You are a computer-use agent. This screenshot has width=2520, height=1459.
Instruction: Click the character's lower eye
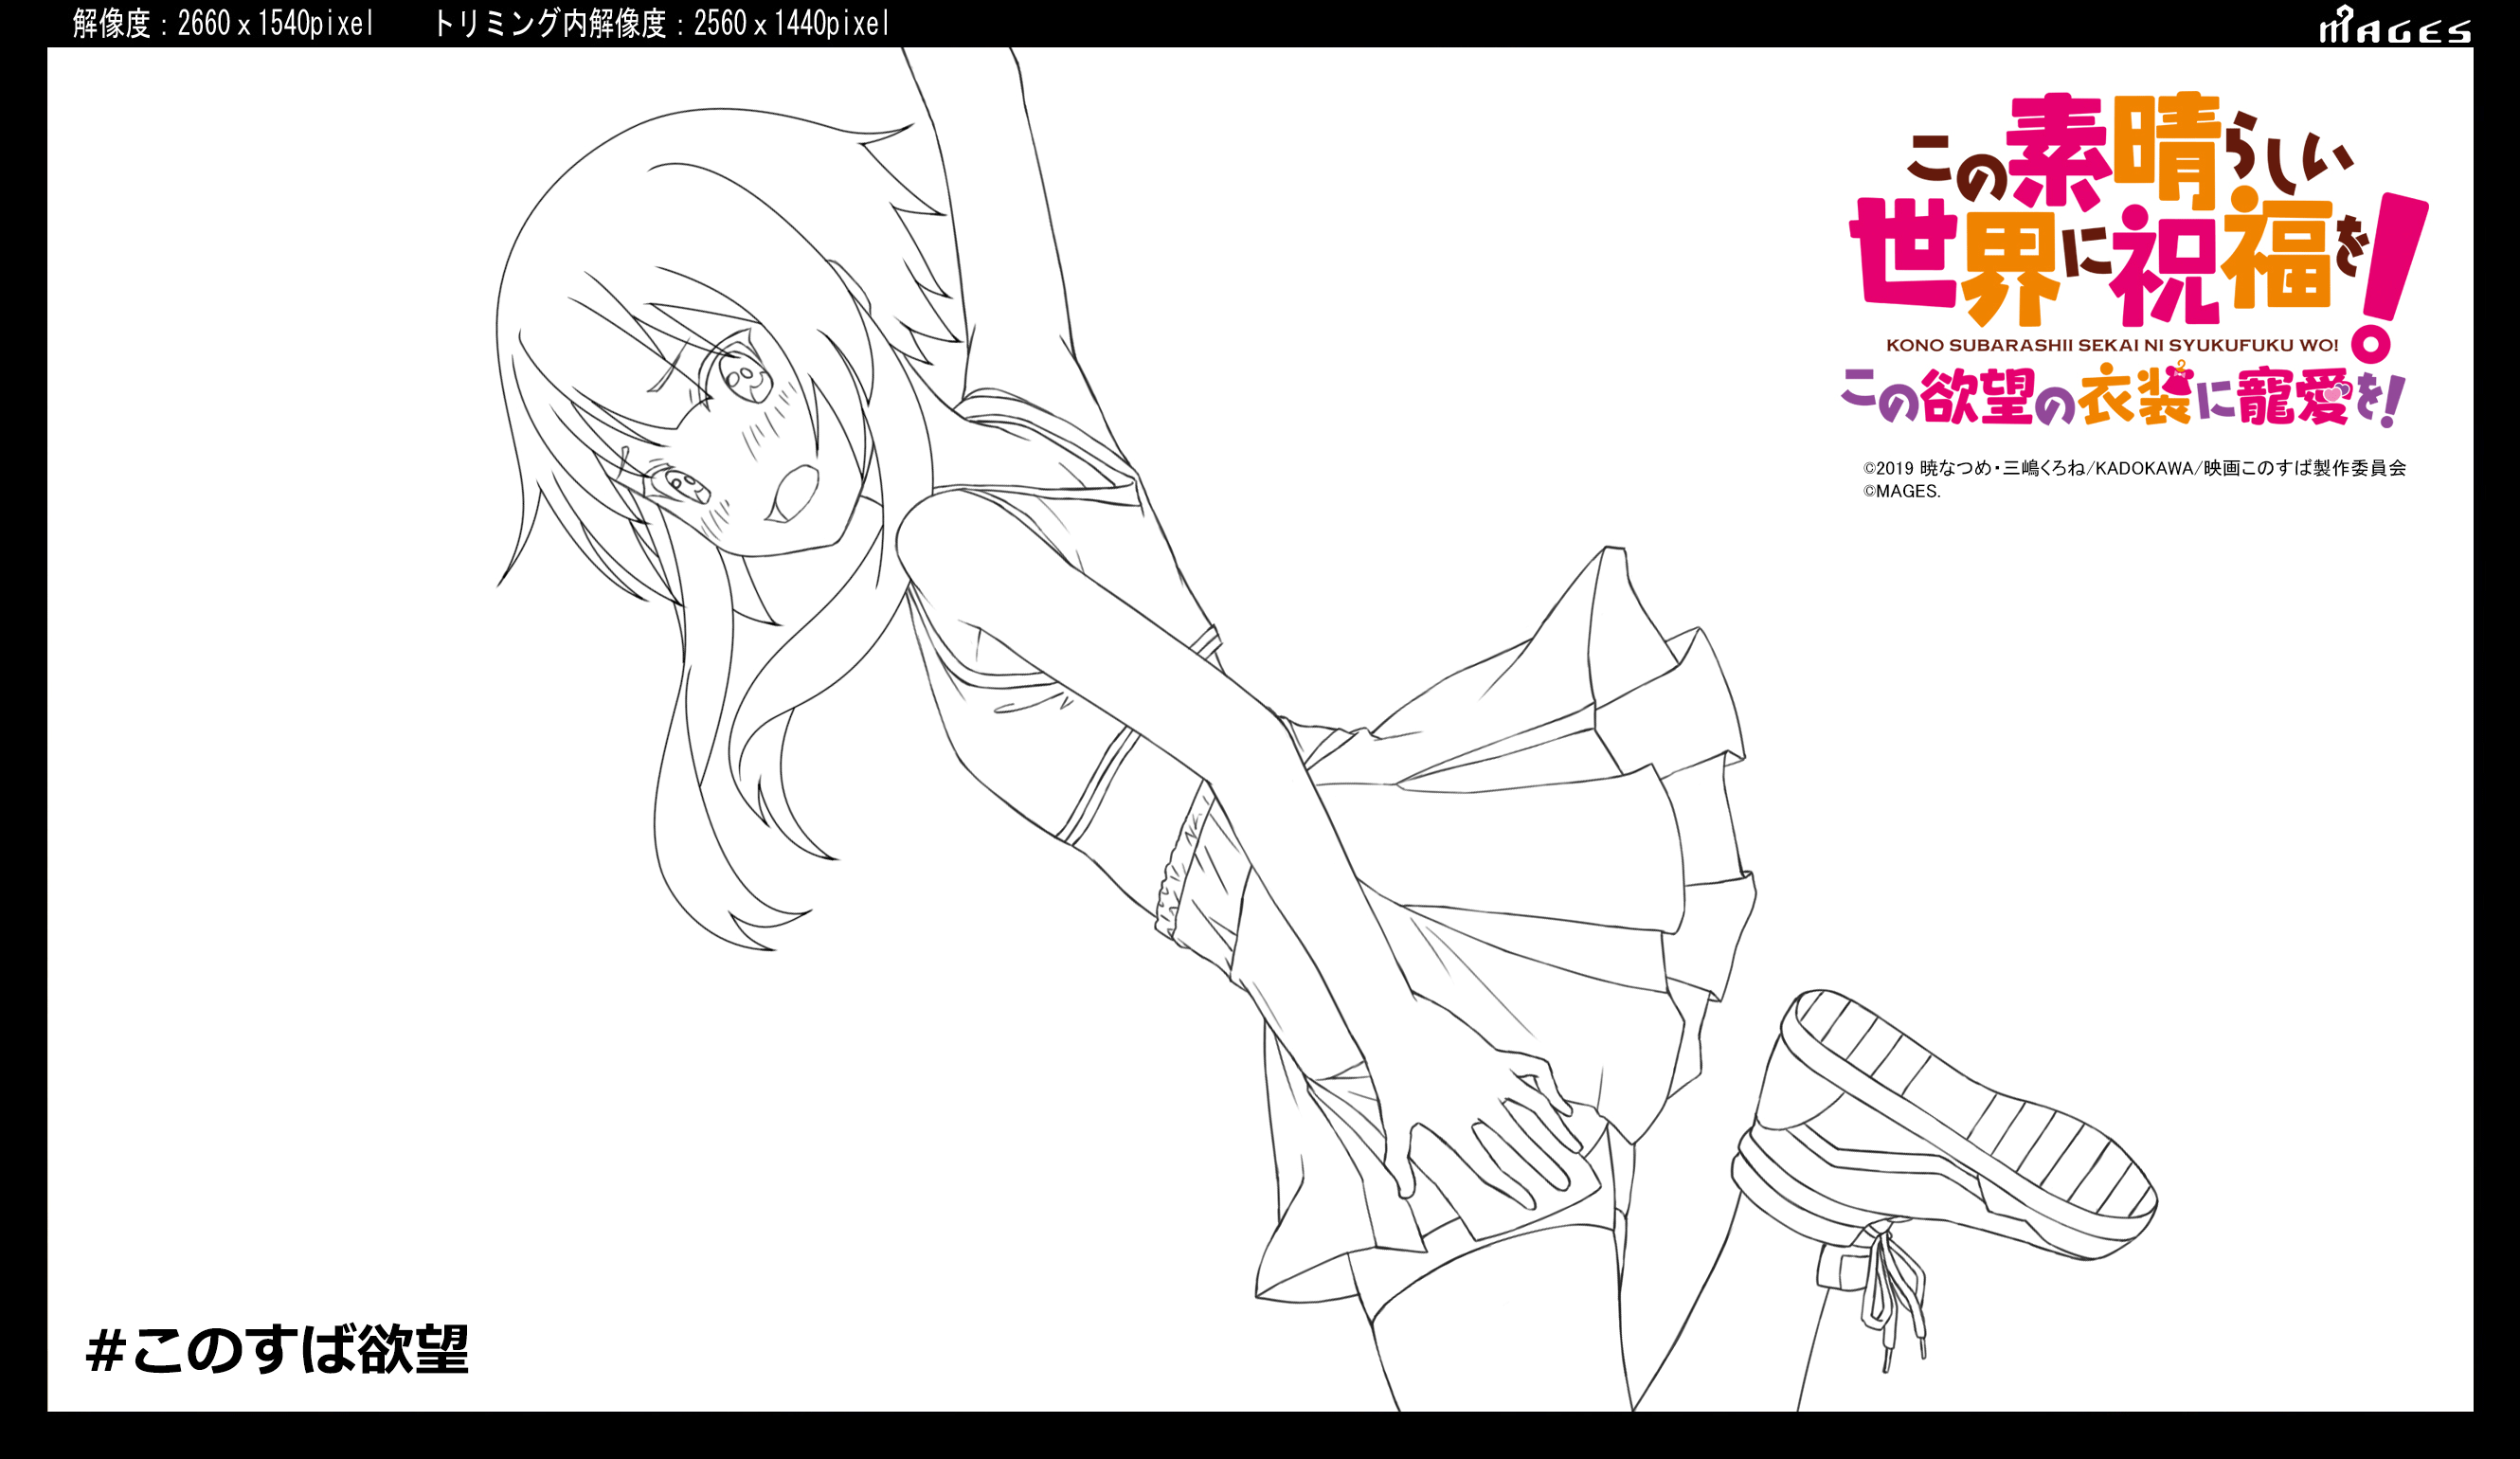point(688,487)
